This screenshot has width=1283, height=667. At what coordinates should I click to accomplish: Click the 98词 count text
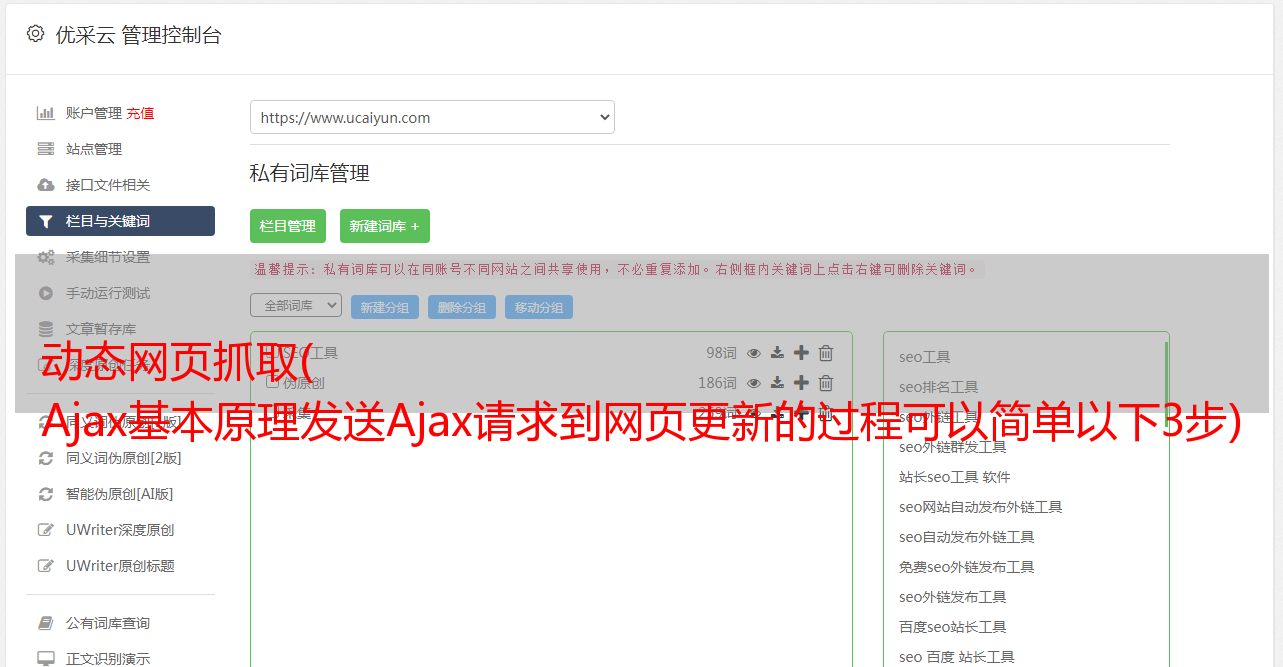coord(721,353)
